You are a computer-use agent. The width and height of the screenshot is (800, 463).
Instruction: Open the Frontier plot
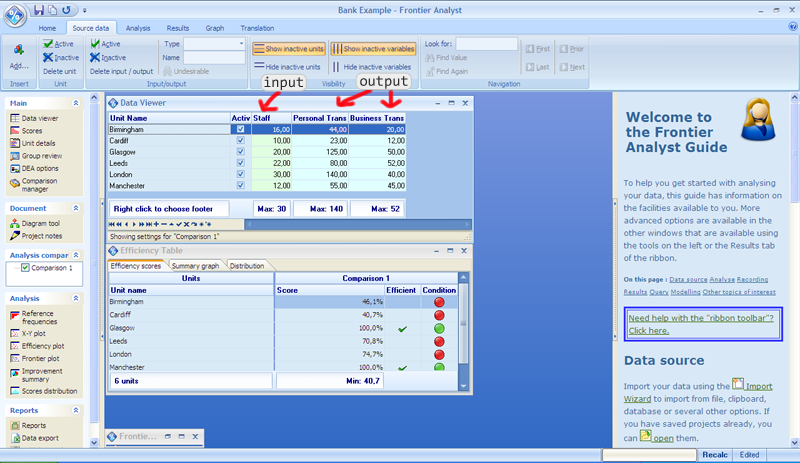(x=34, y=358)
